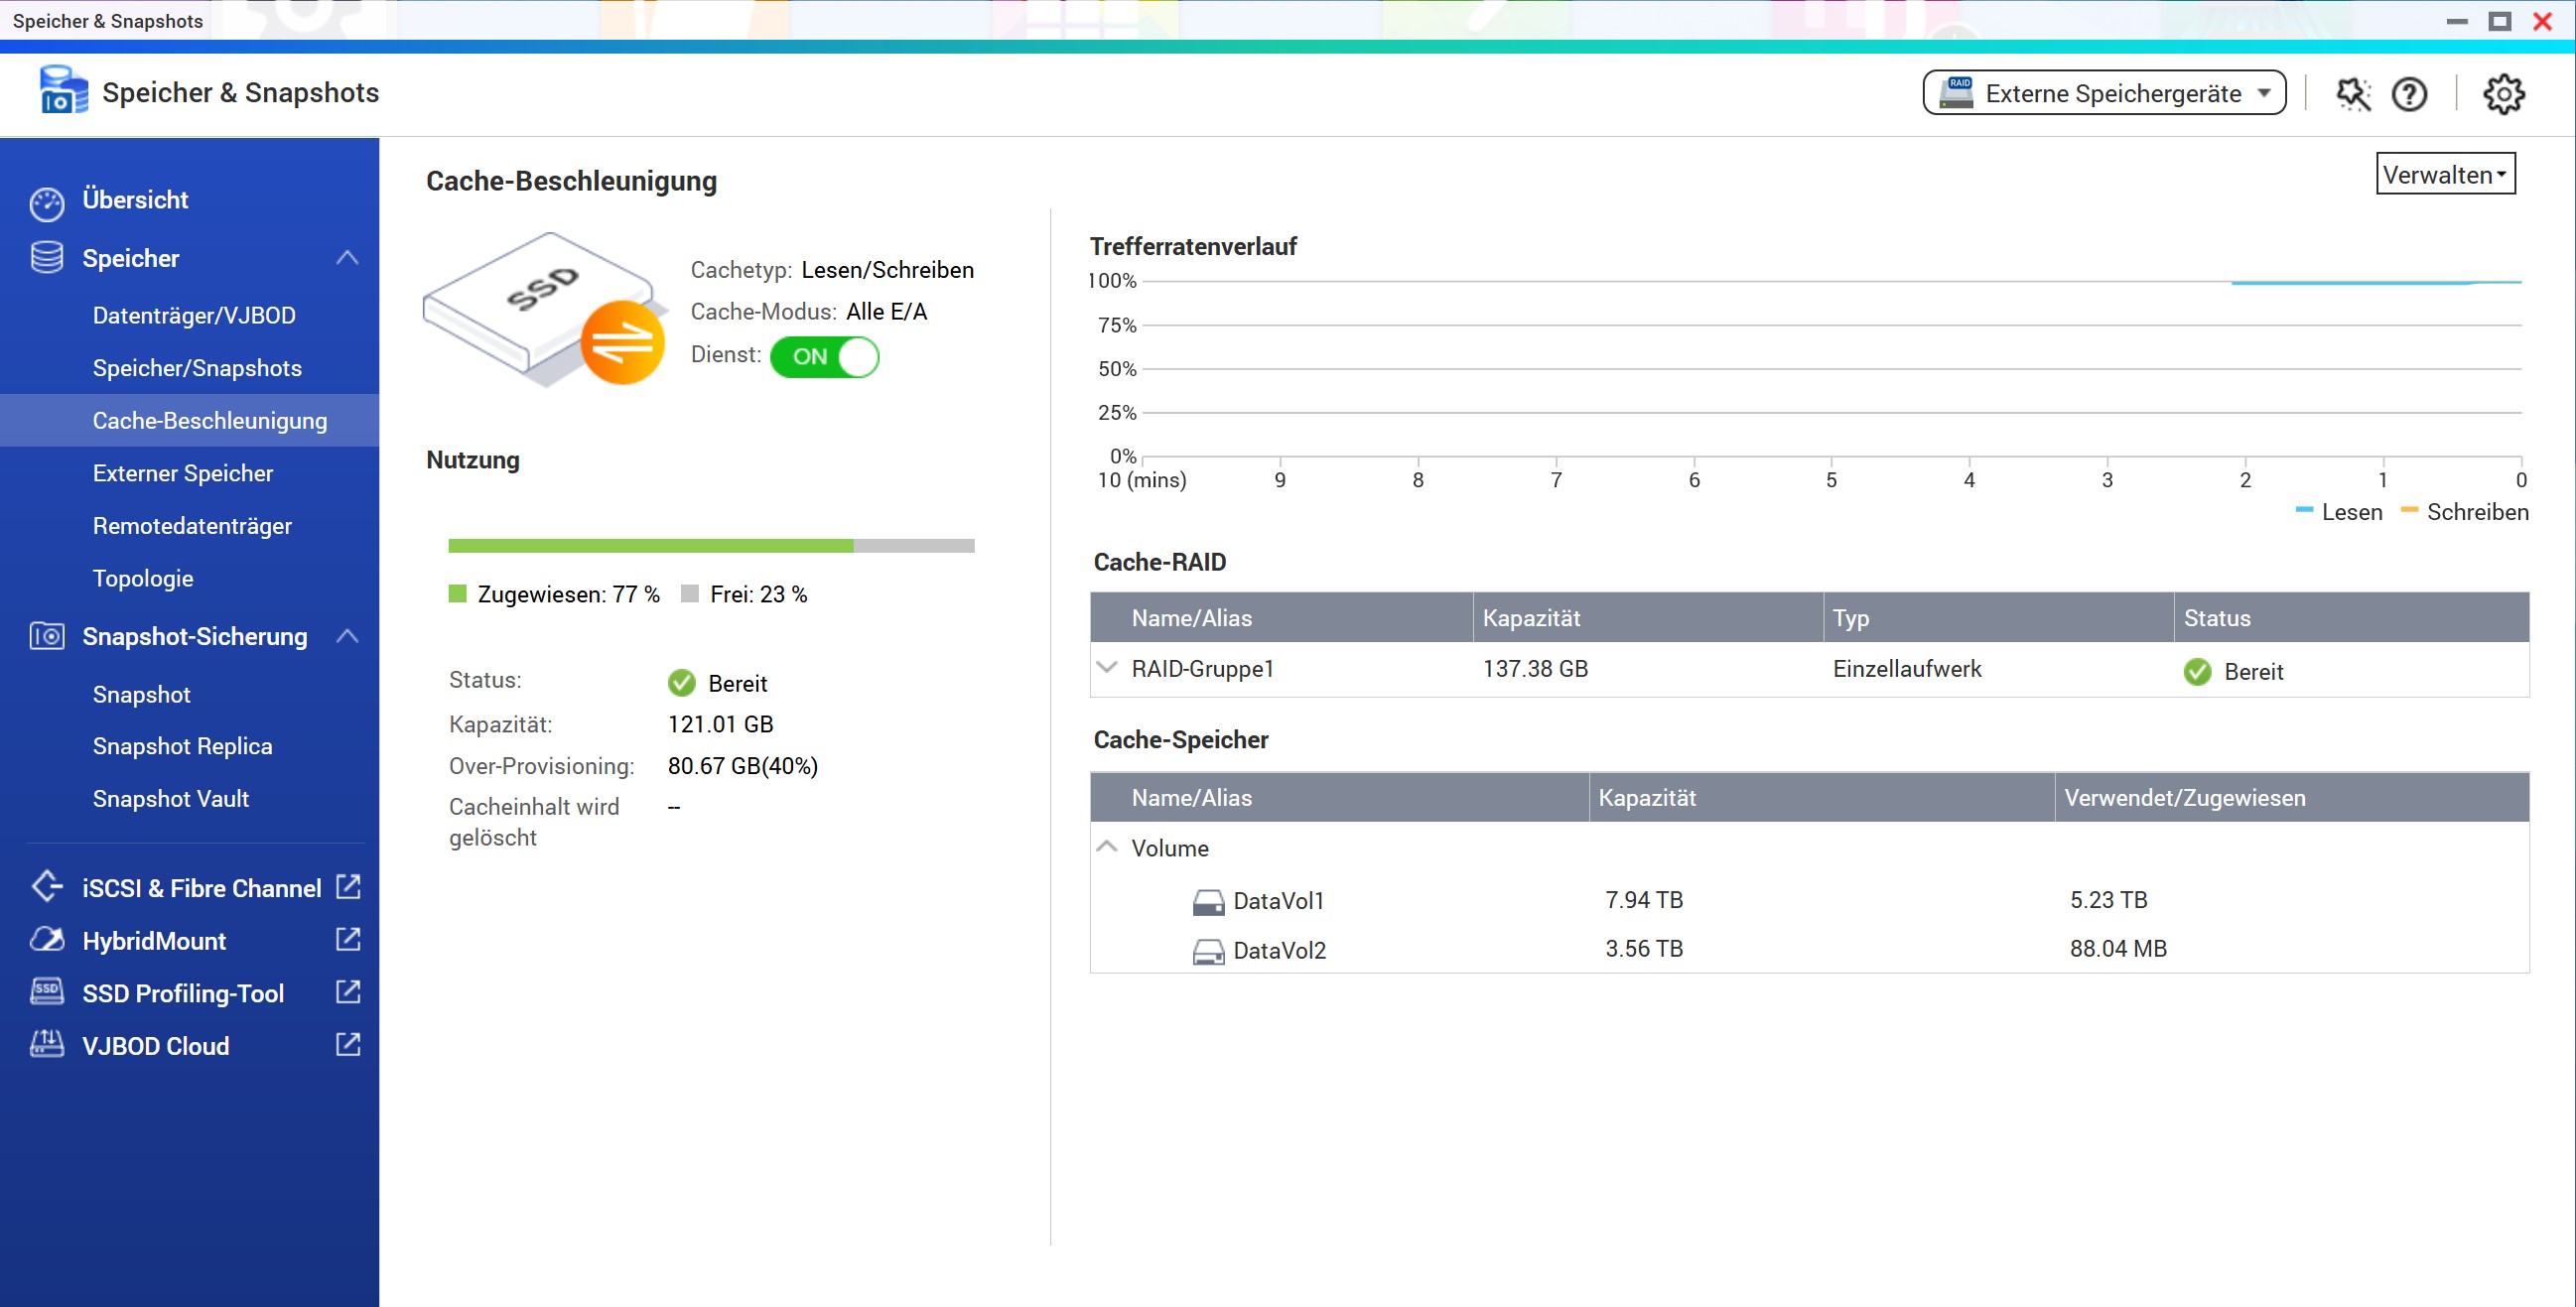Open the Verwalten dropdown menu
The image size is (2576, 1307).
[x=2444, y=174]
